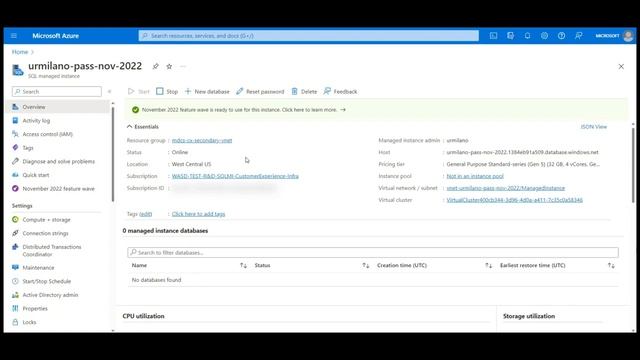The height and width of the screenshot is (360, 640).
Task: Open Diagnose and solve problems
Action: pyautogui.click(x=58, y=162)
